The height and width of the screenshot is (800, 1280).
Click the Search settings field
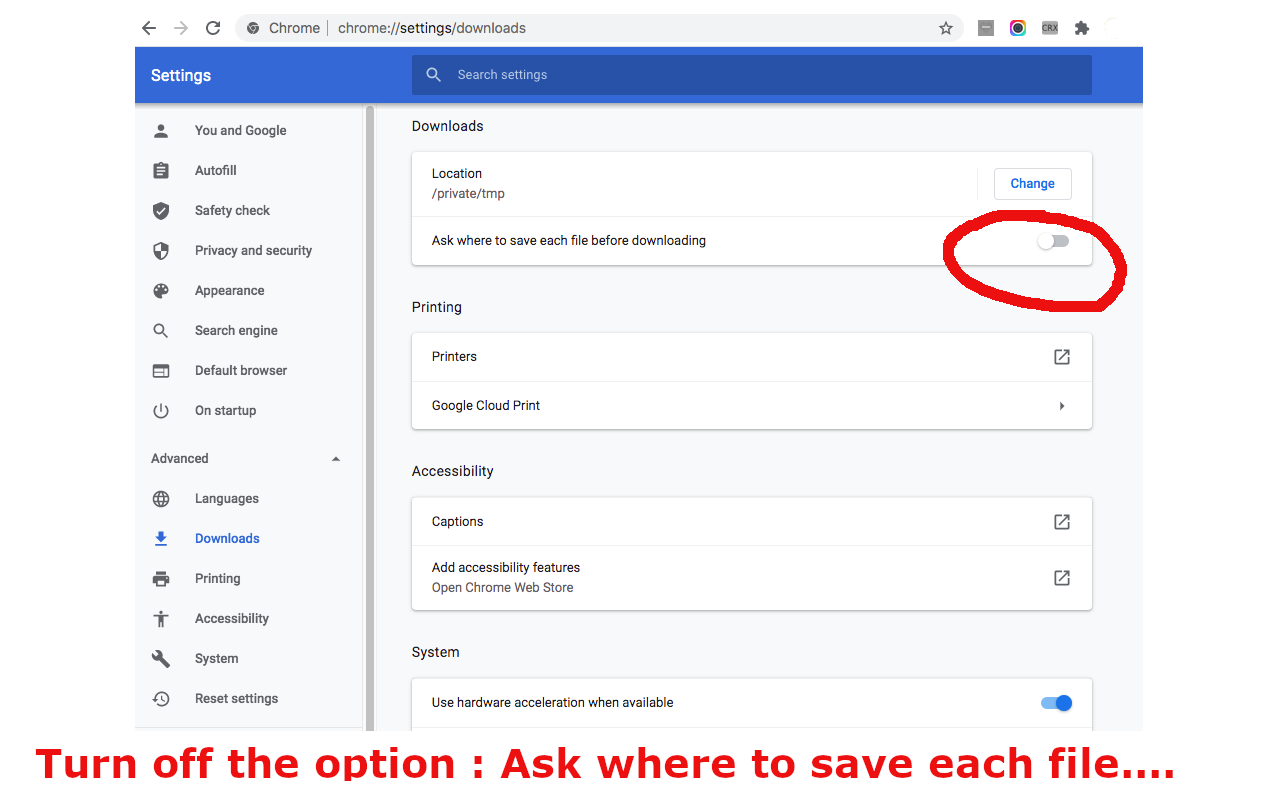pos(752,75)
